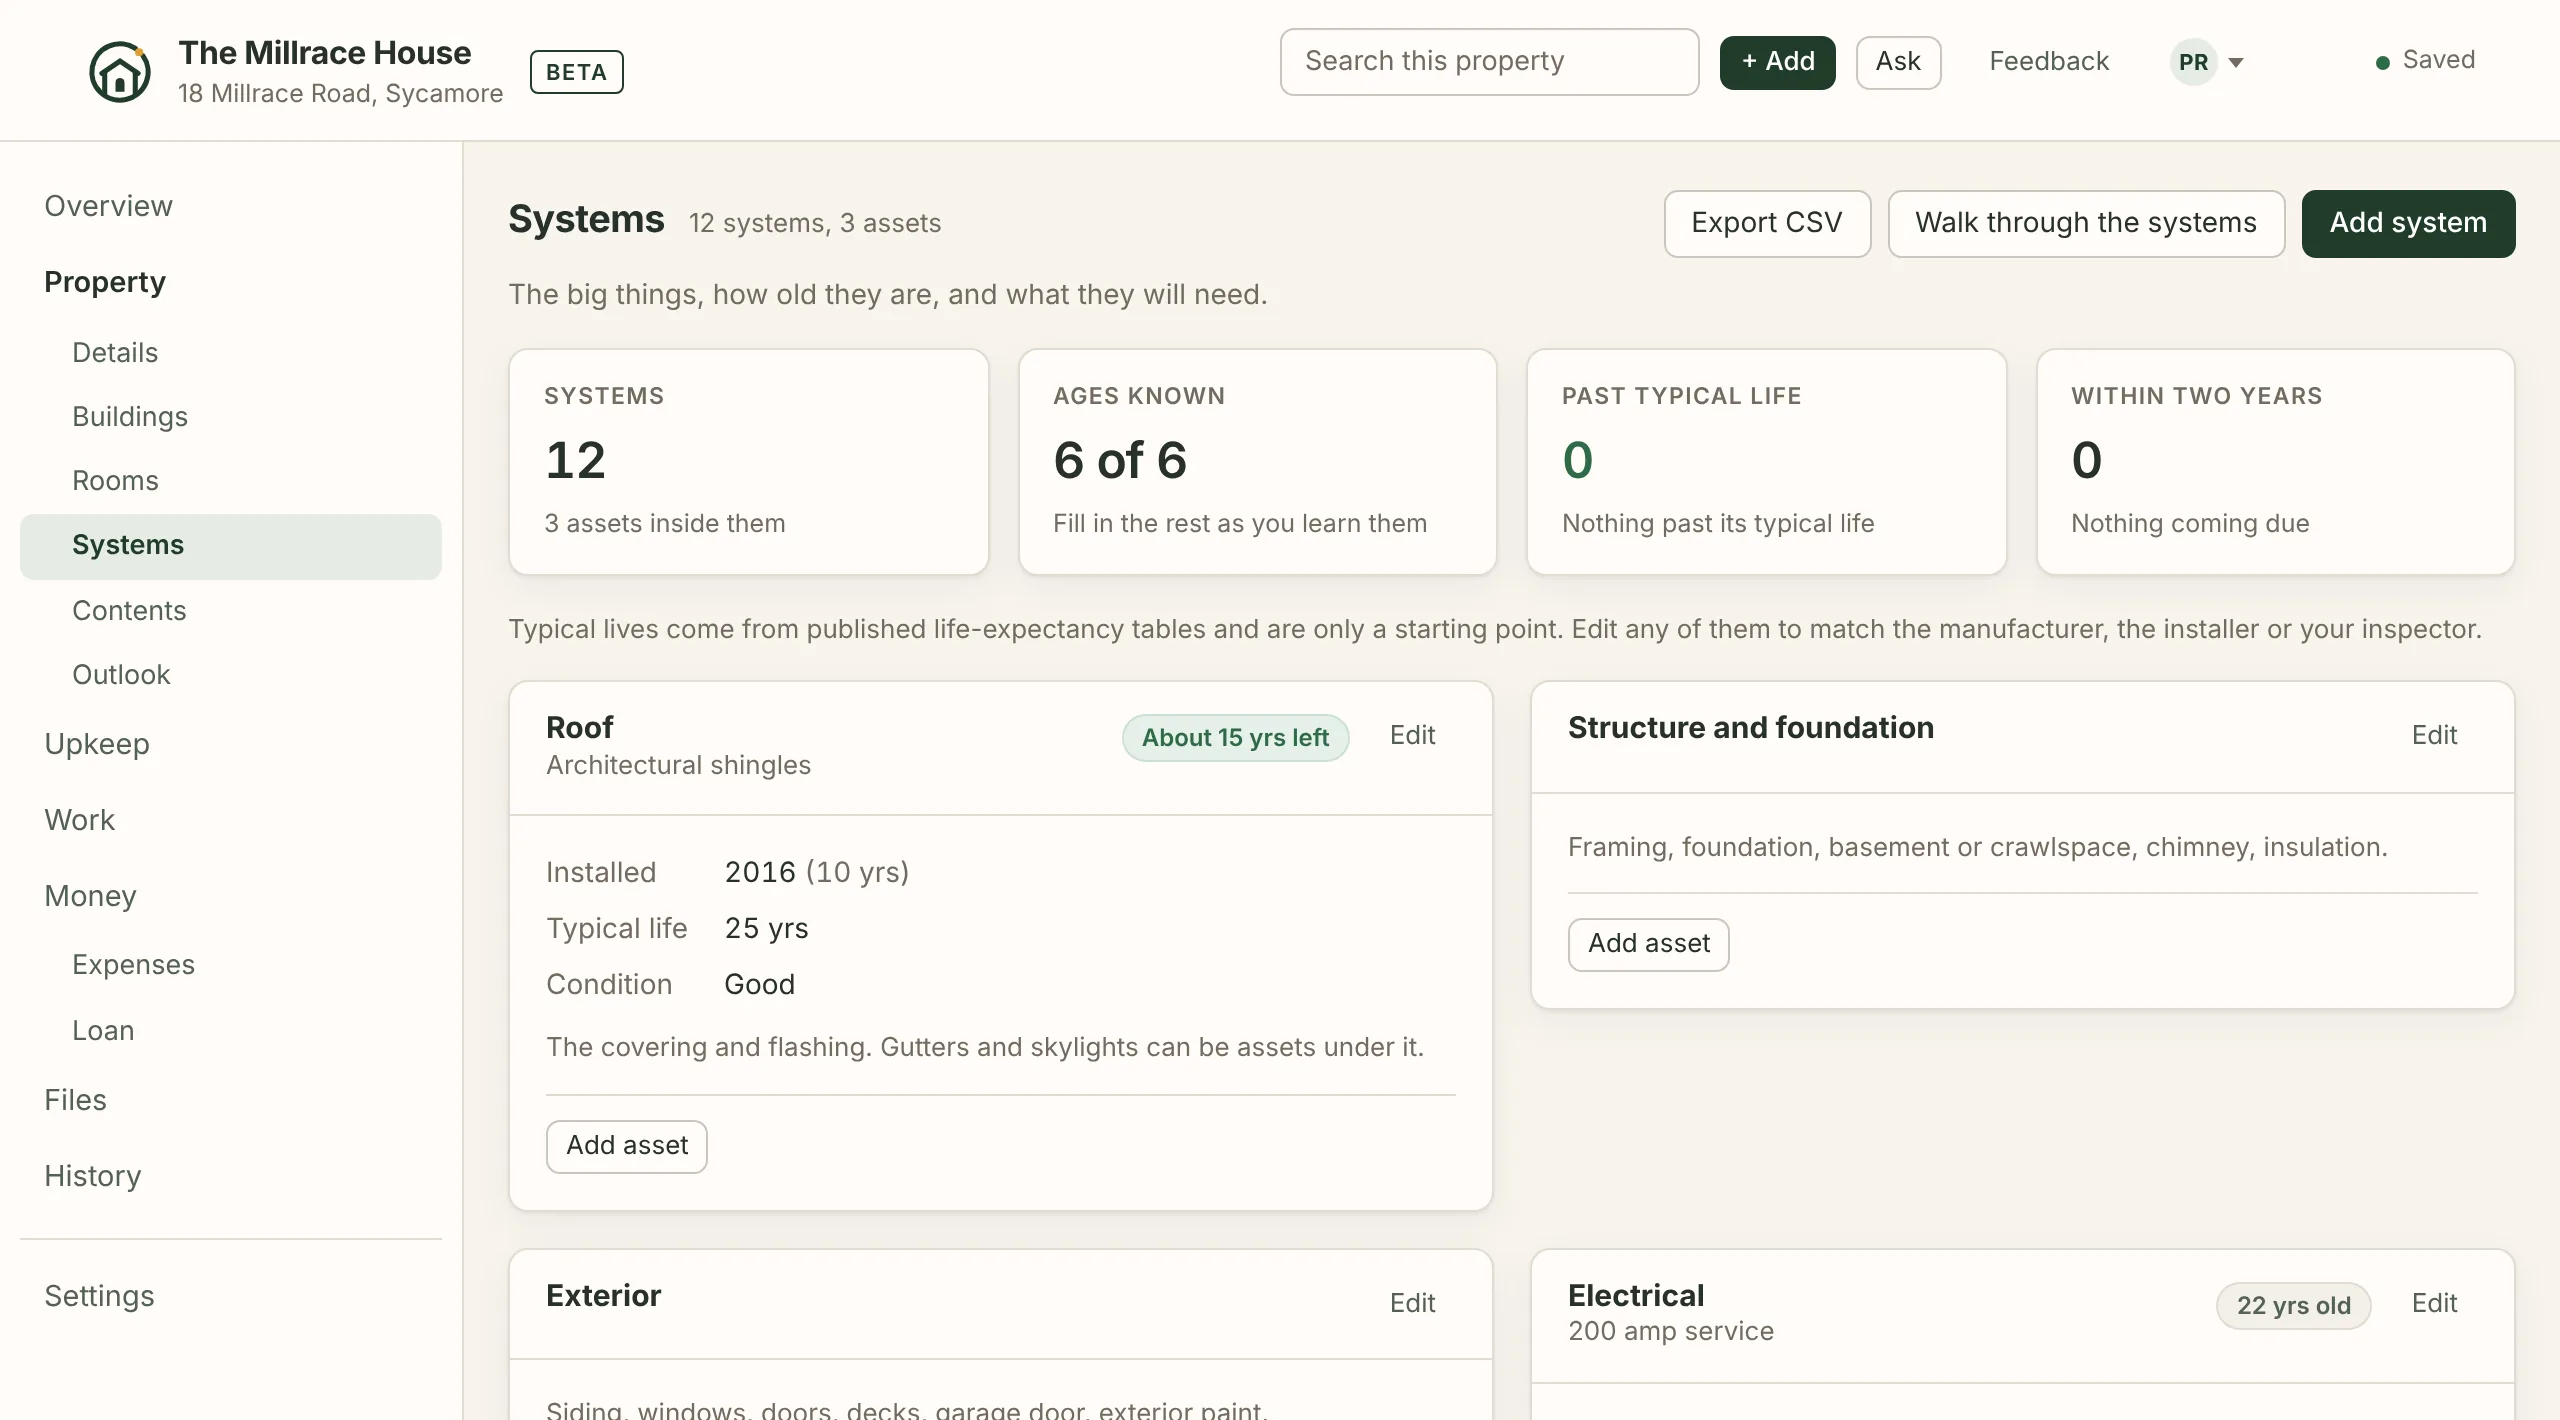Expand the Property section in the sidebar

105,282
